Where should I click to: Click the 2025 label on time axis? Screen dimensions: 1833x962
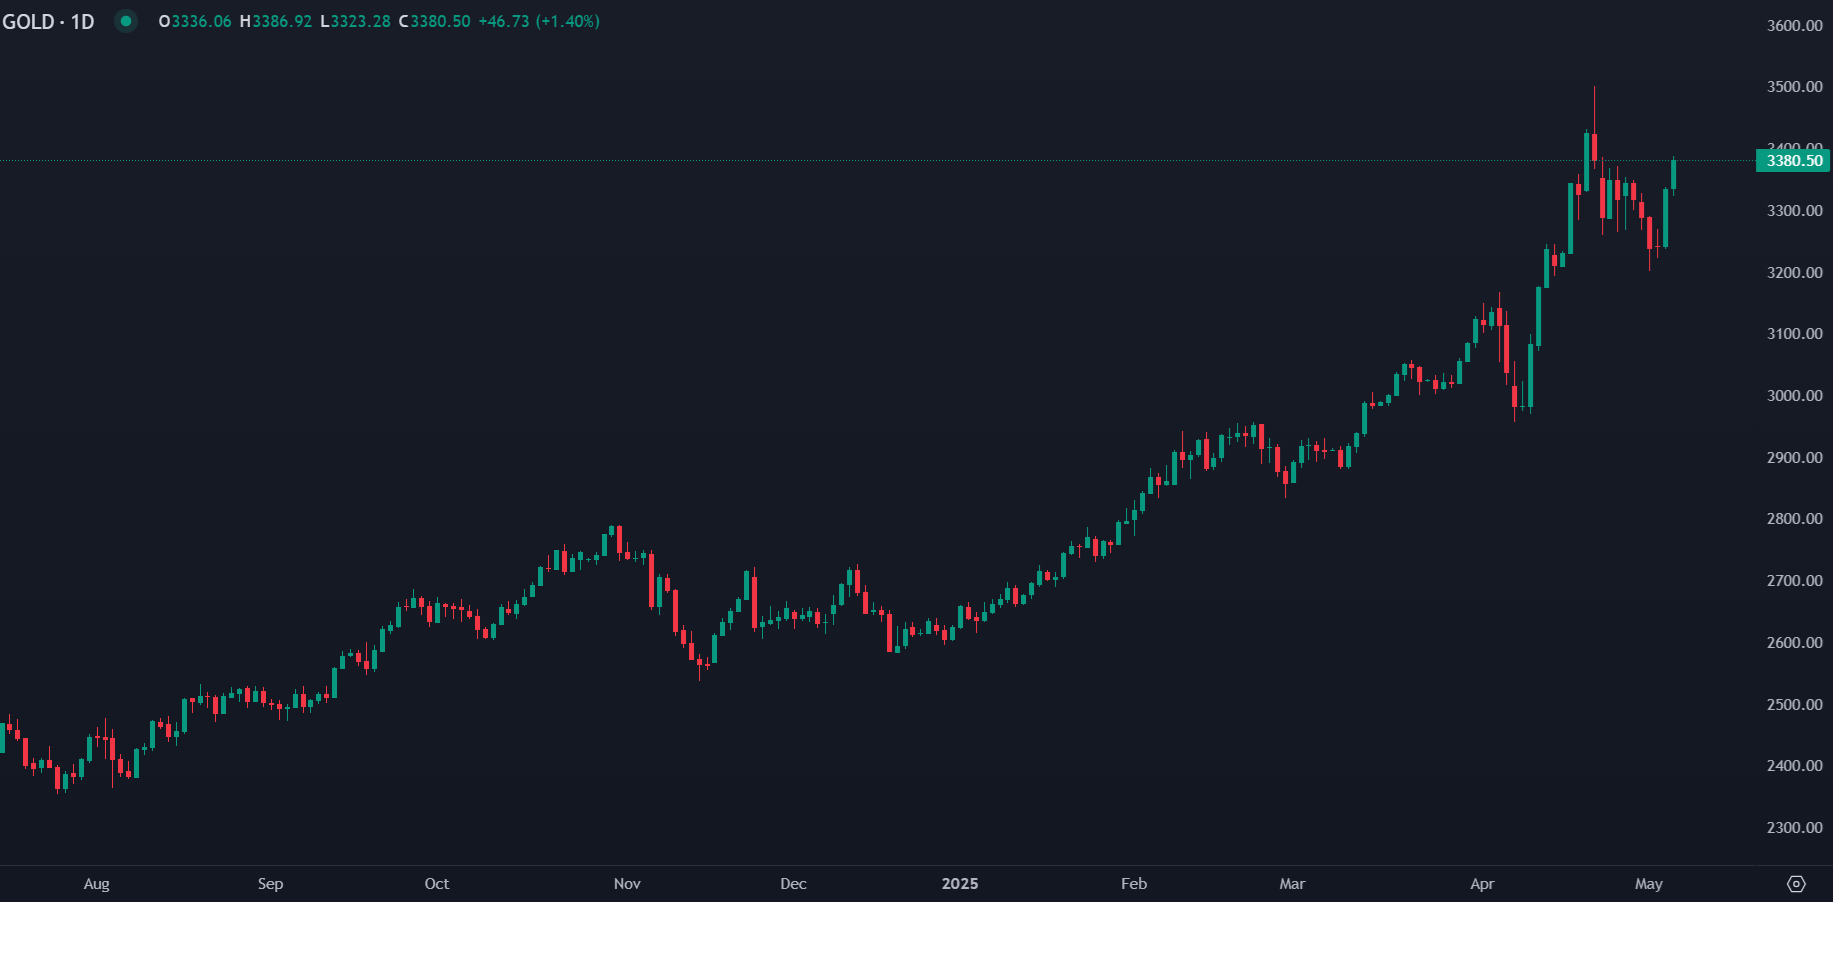tap(960, 884)
